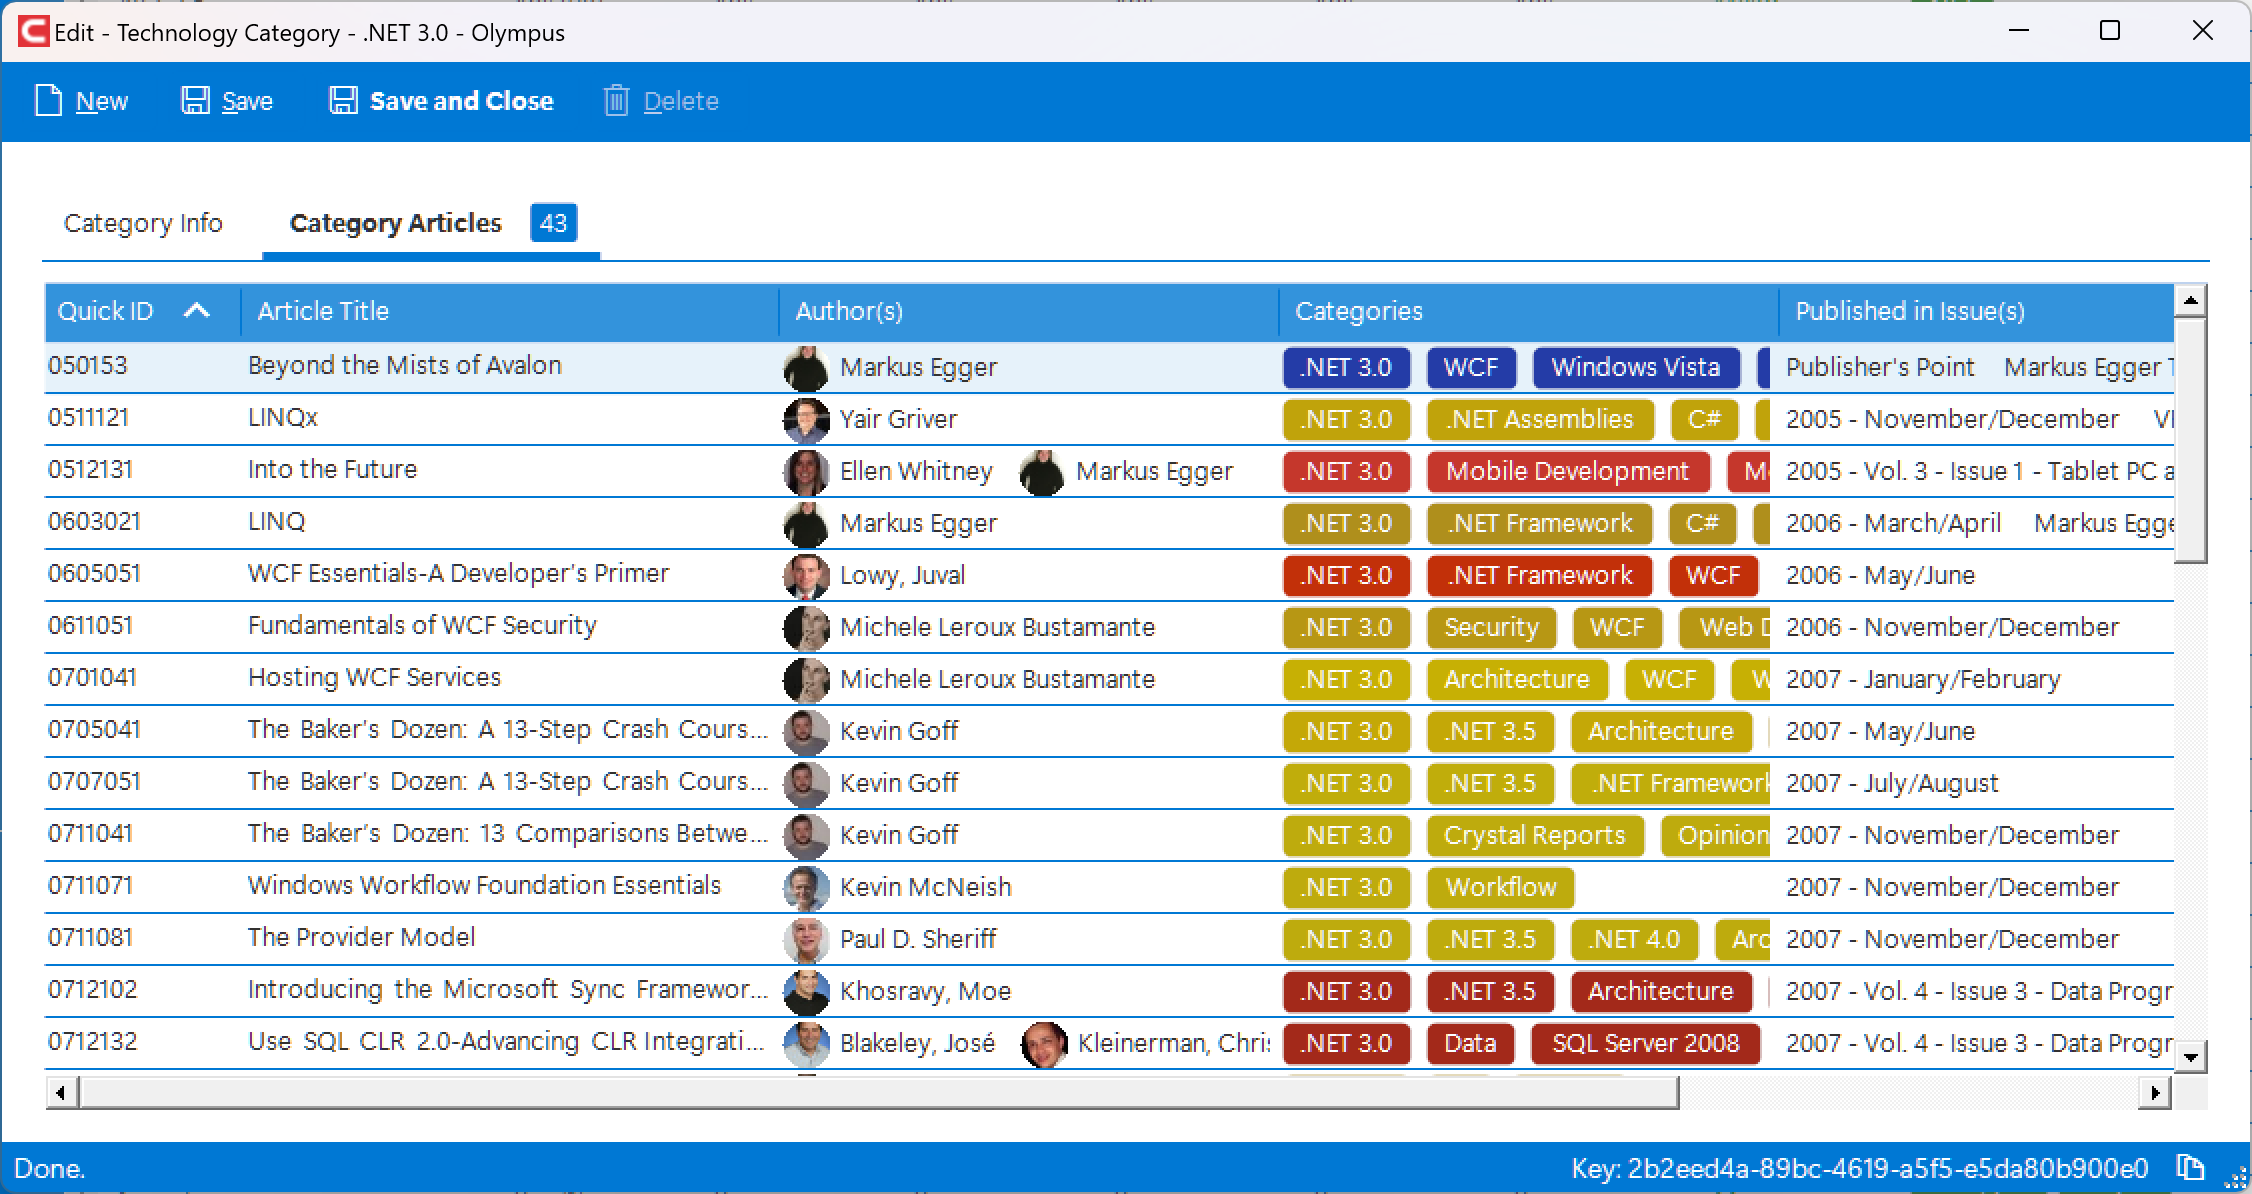Select Hosting WCF Services article
The width and height of the screenshot is (2252, 1194).
click(374, 677)
